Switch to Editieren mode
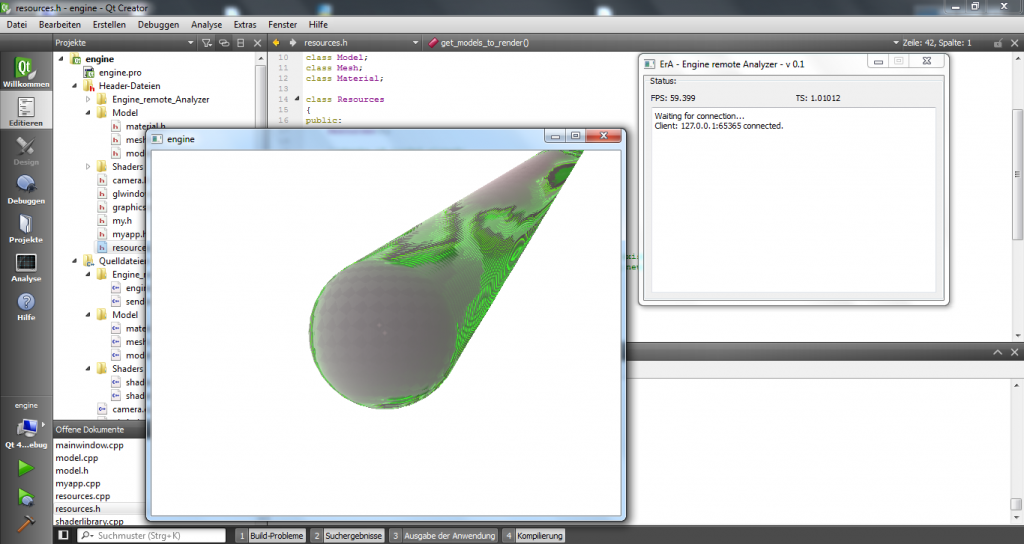1024x544 pixels. 25,110
